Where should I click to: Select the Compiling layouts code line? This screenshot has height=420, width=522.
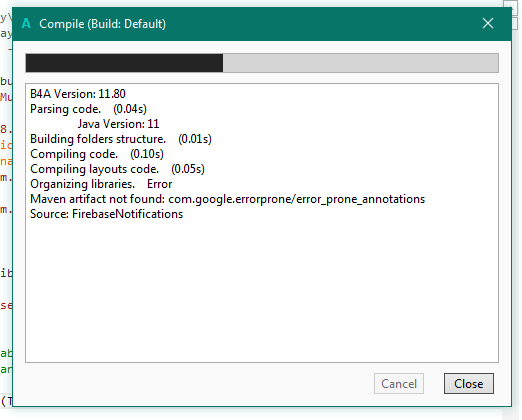(x=117, y=169)
